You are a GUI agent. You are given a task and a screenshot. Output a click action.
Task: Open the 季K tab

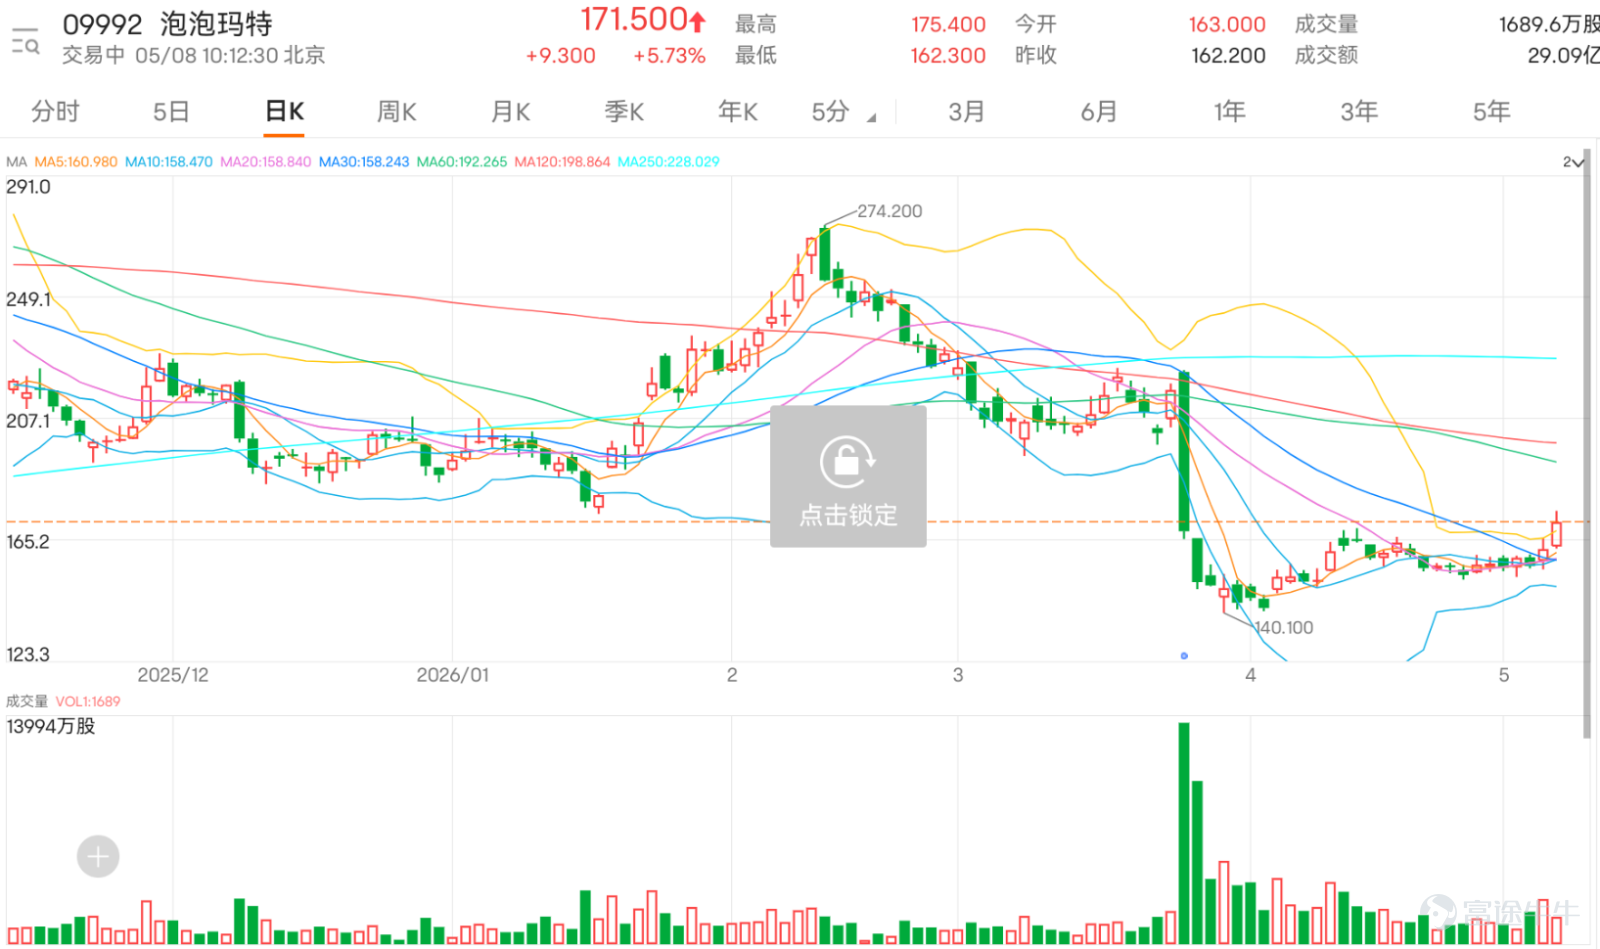(x=624, y=111)
